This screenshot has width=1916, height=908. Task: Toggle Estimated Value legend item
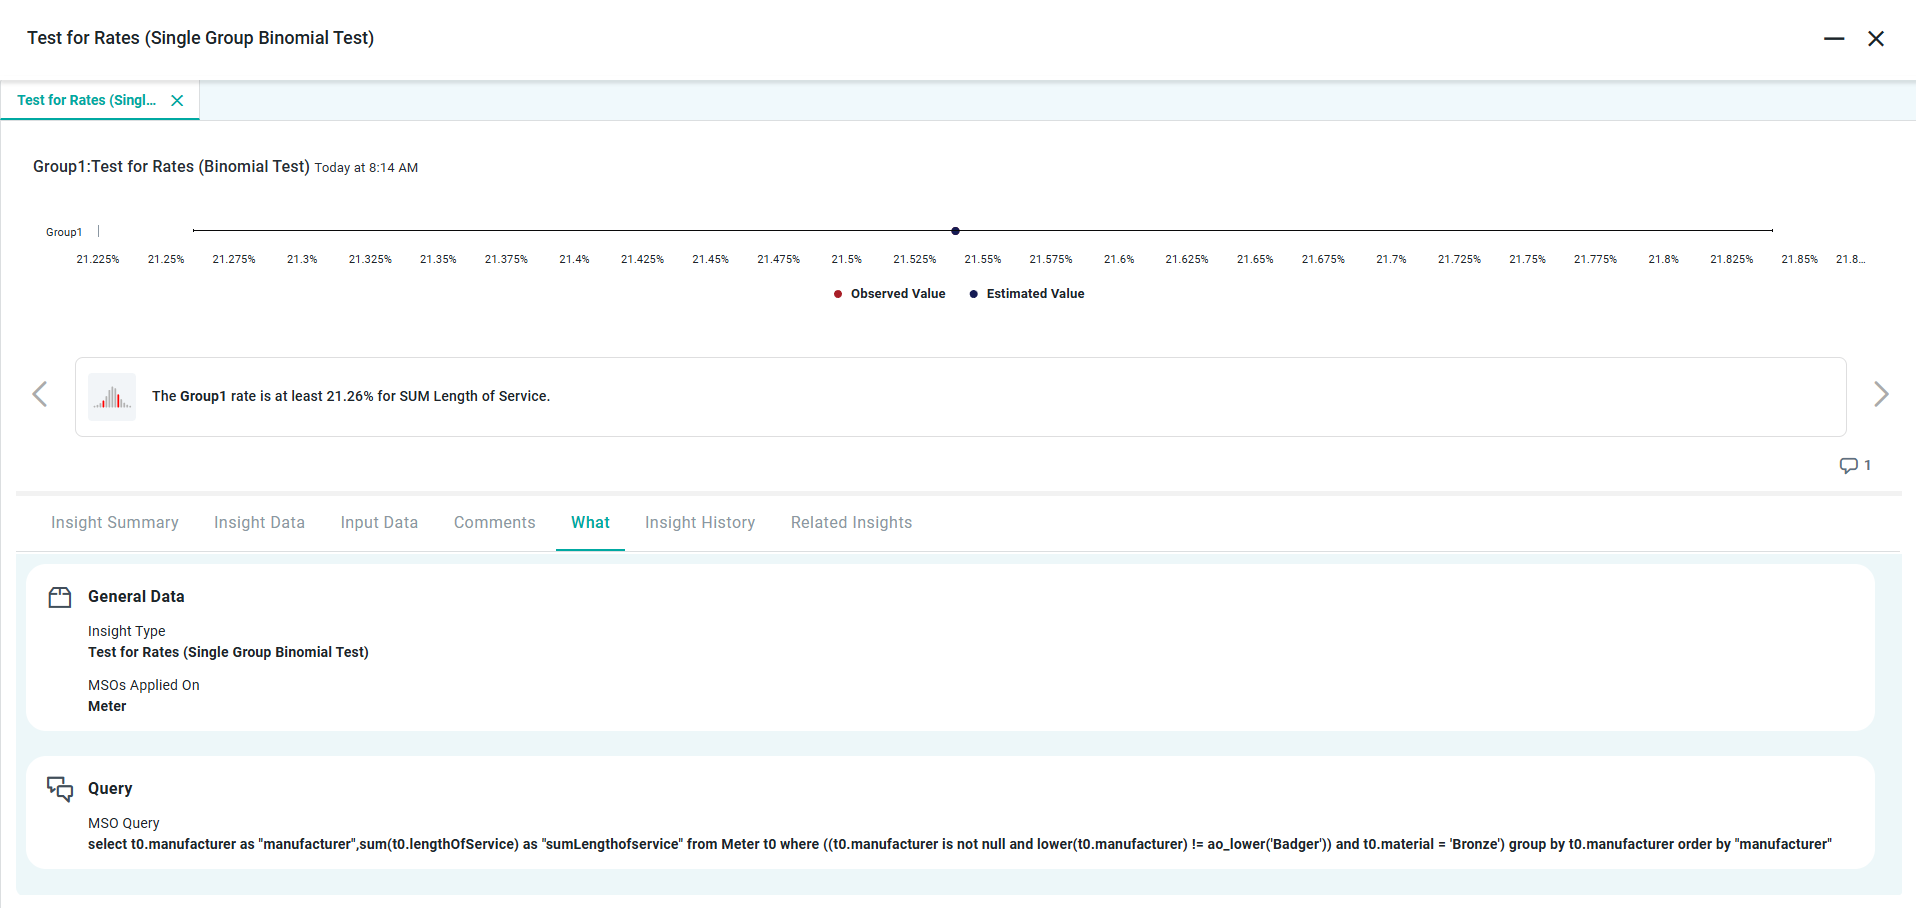(x=1027, y=294)
